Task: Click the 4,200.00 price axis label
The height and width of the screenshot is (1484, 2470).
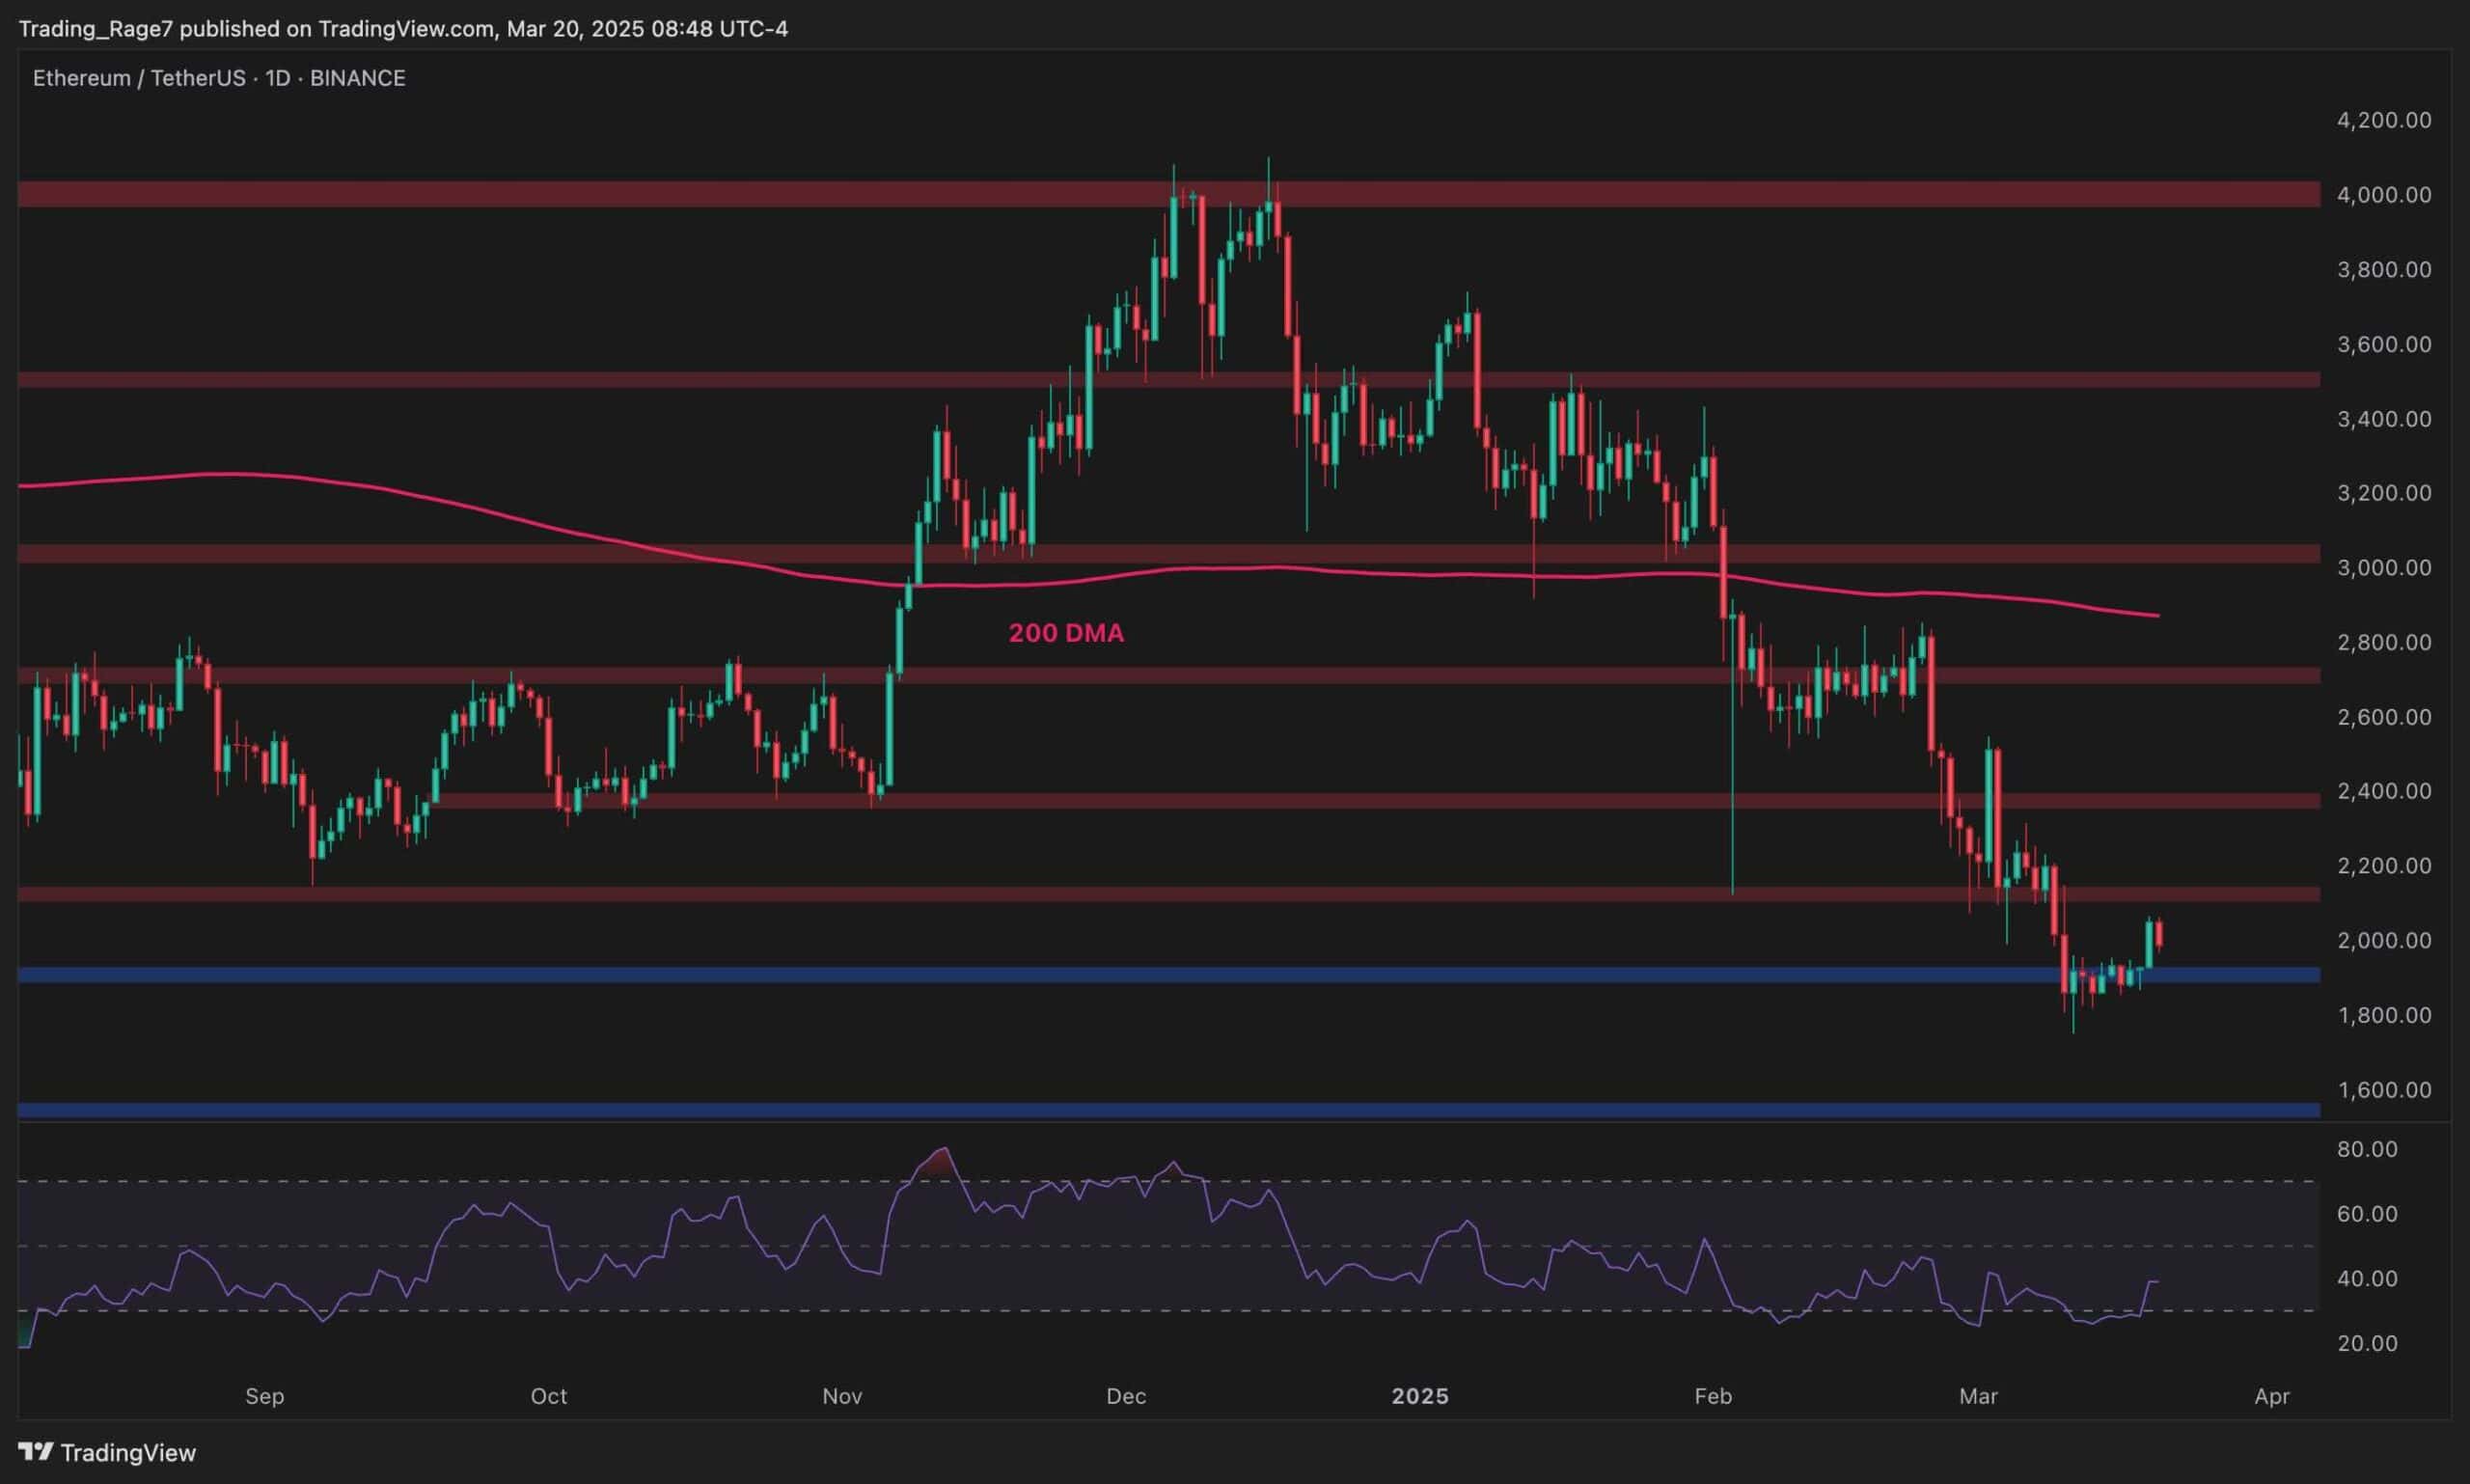Action: click(2383, 120)
